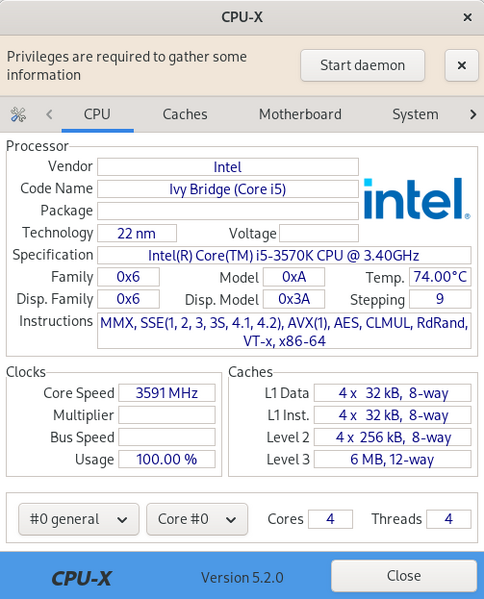Click the Temp. value 74.00°C
Viewport: 484px width, 599px height.
click(440, 277)
